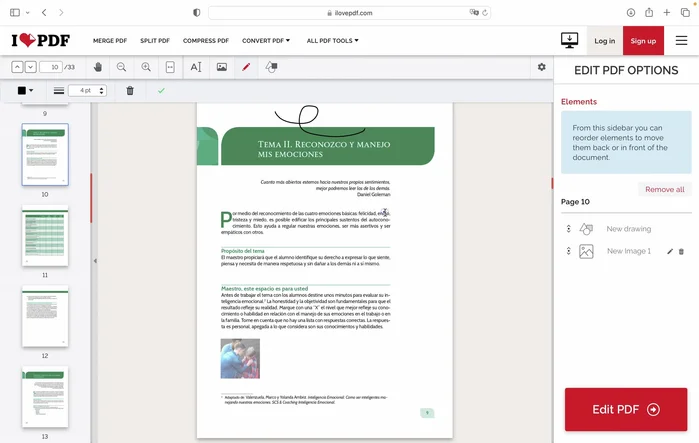Open the Compress PDF menu item
The height and width of the screenshot is (443, 699).
coord(205,41)
